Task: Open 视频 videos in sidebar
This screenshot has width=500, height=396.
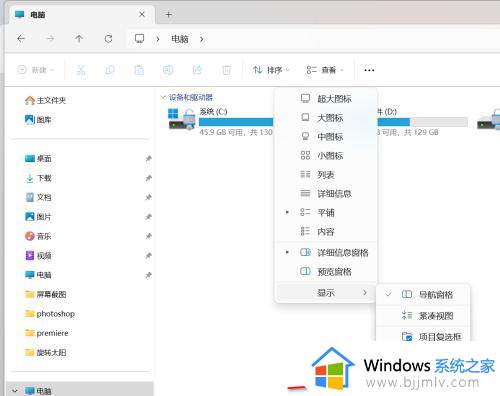Action: coord(38,255)
